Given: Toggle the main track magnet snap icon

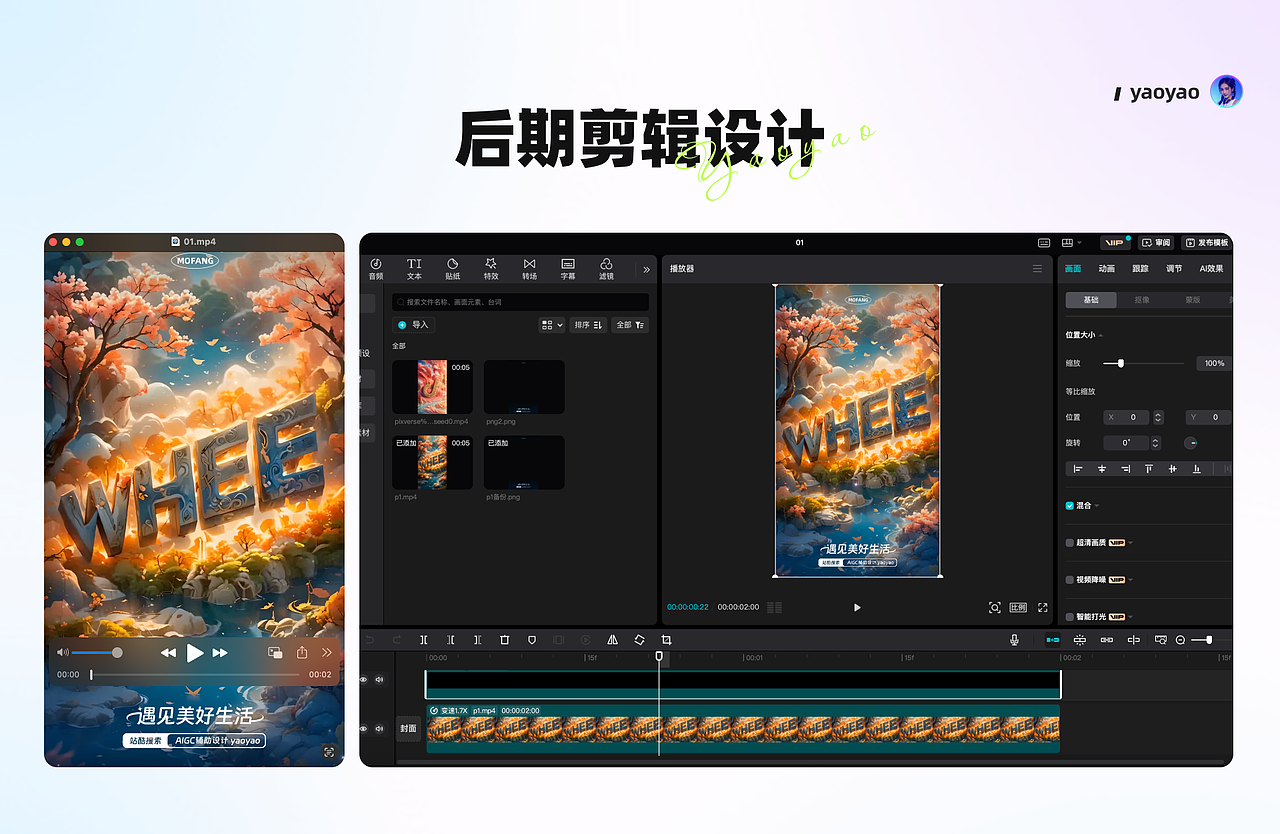Looking at the screenshot, I should tap(1053, 640).
